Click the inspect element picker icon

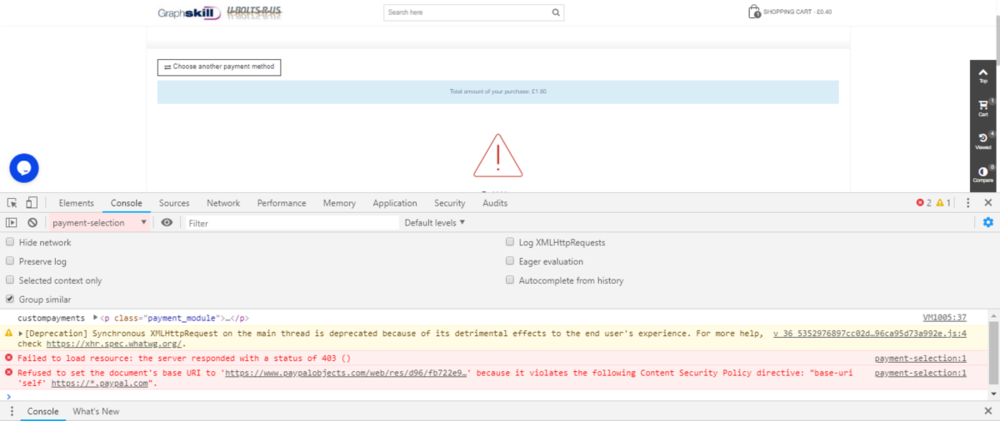[12, 203]
